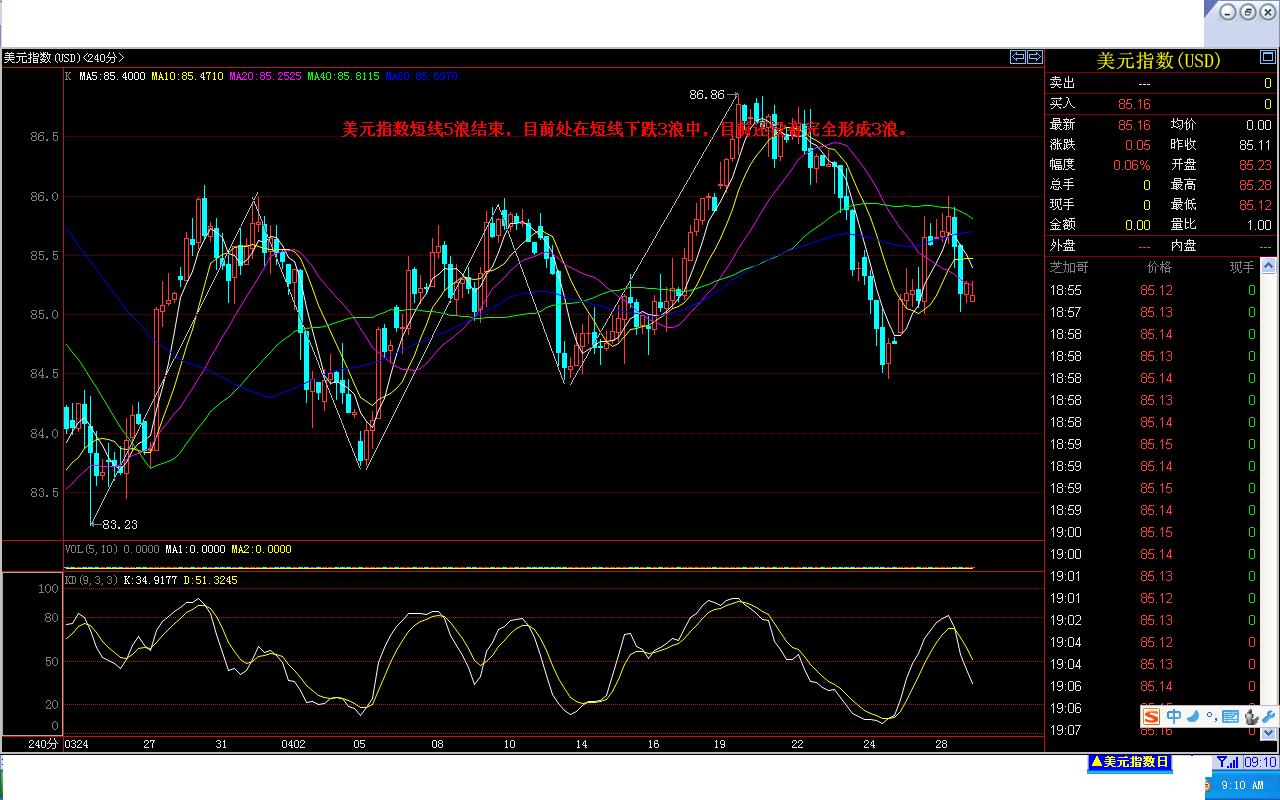1280x800 pixels.
Task: Click the 最新 latest price value 85.16
Action: 1134,125
